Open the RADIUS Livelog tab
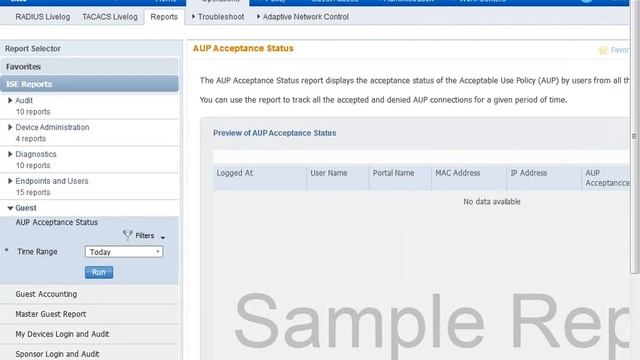 pyautogui.click(x=42, y=17)
